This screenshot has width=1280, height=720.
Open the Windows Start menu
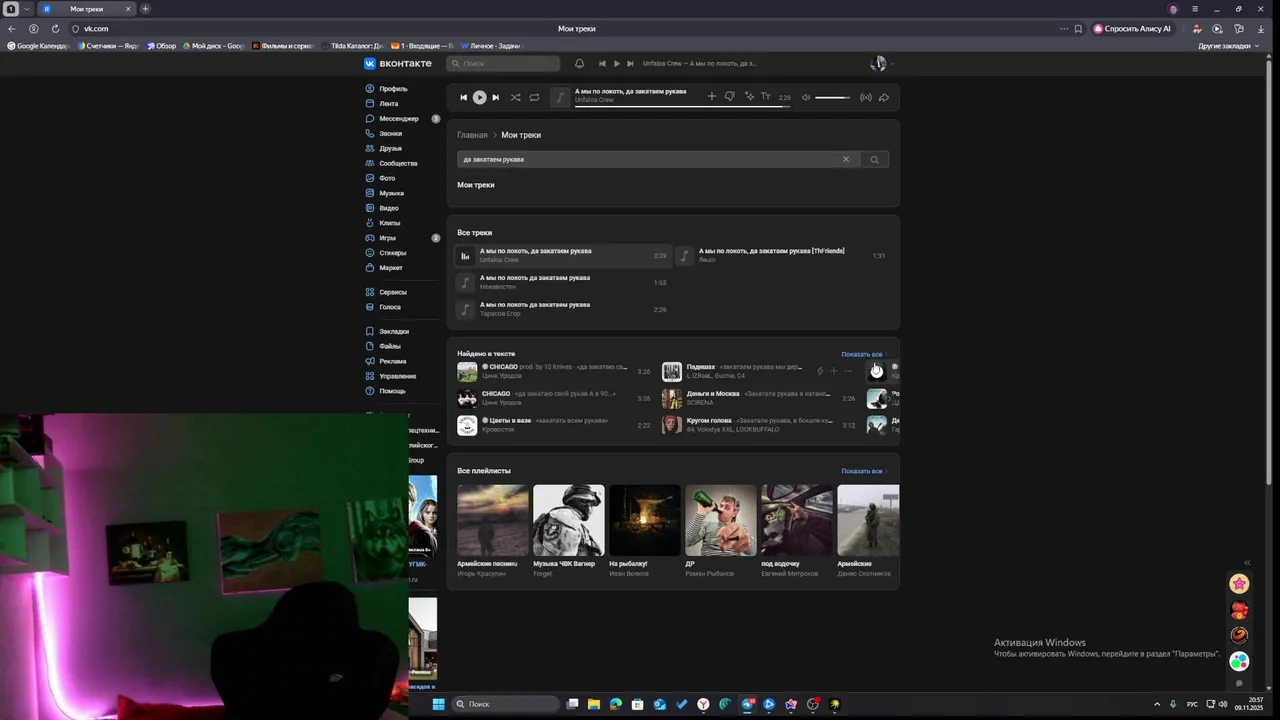(438, 704)
